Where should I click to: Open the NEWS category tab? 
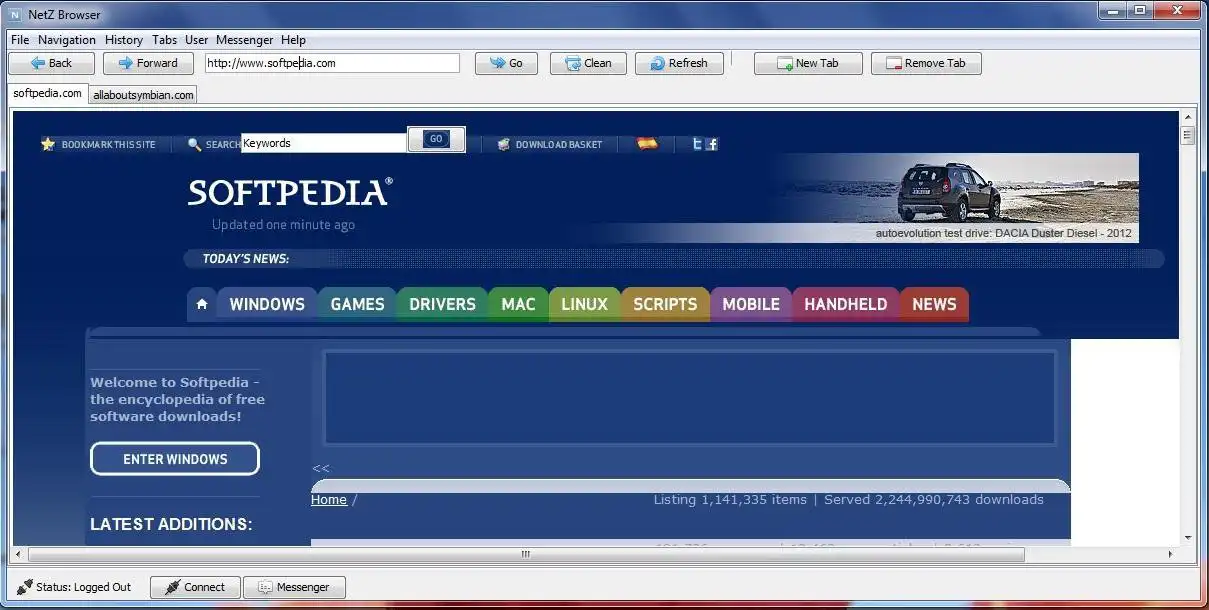pyautogui.click(x=934, y=304)
